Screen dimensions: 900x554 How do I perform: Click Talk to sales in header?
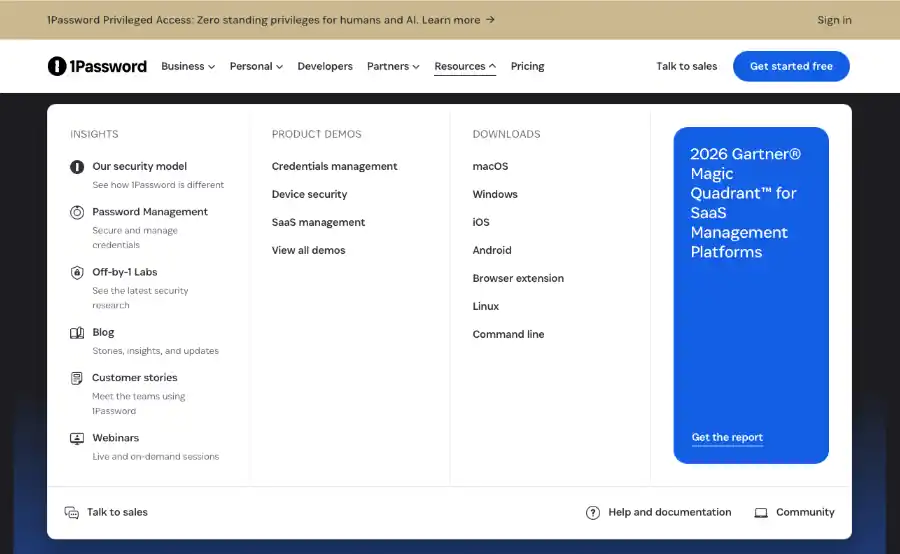(x=686, y=66)
